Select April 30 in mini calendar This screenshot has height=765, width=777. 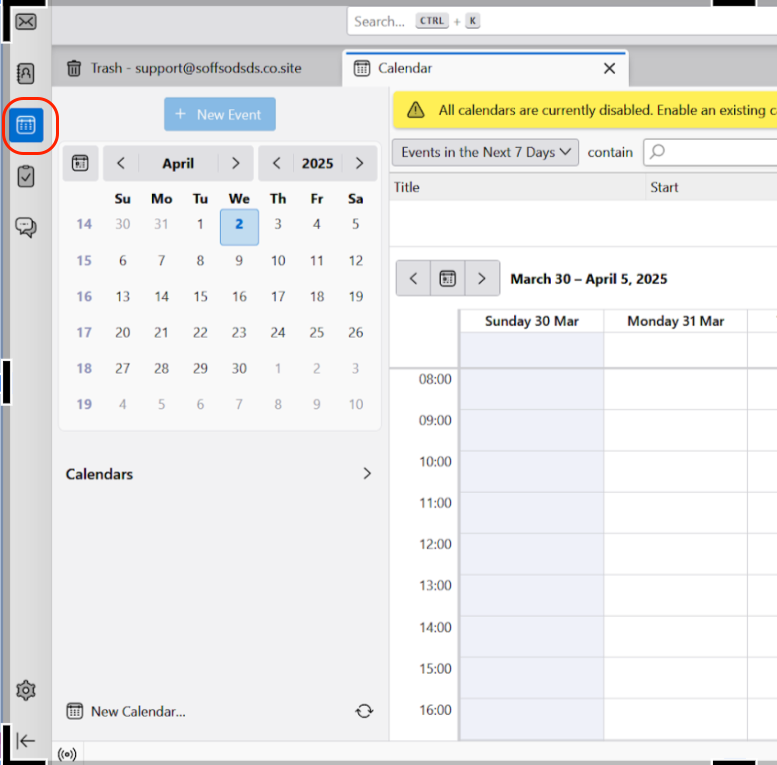point(239,368)
